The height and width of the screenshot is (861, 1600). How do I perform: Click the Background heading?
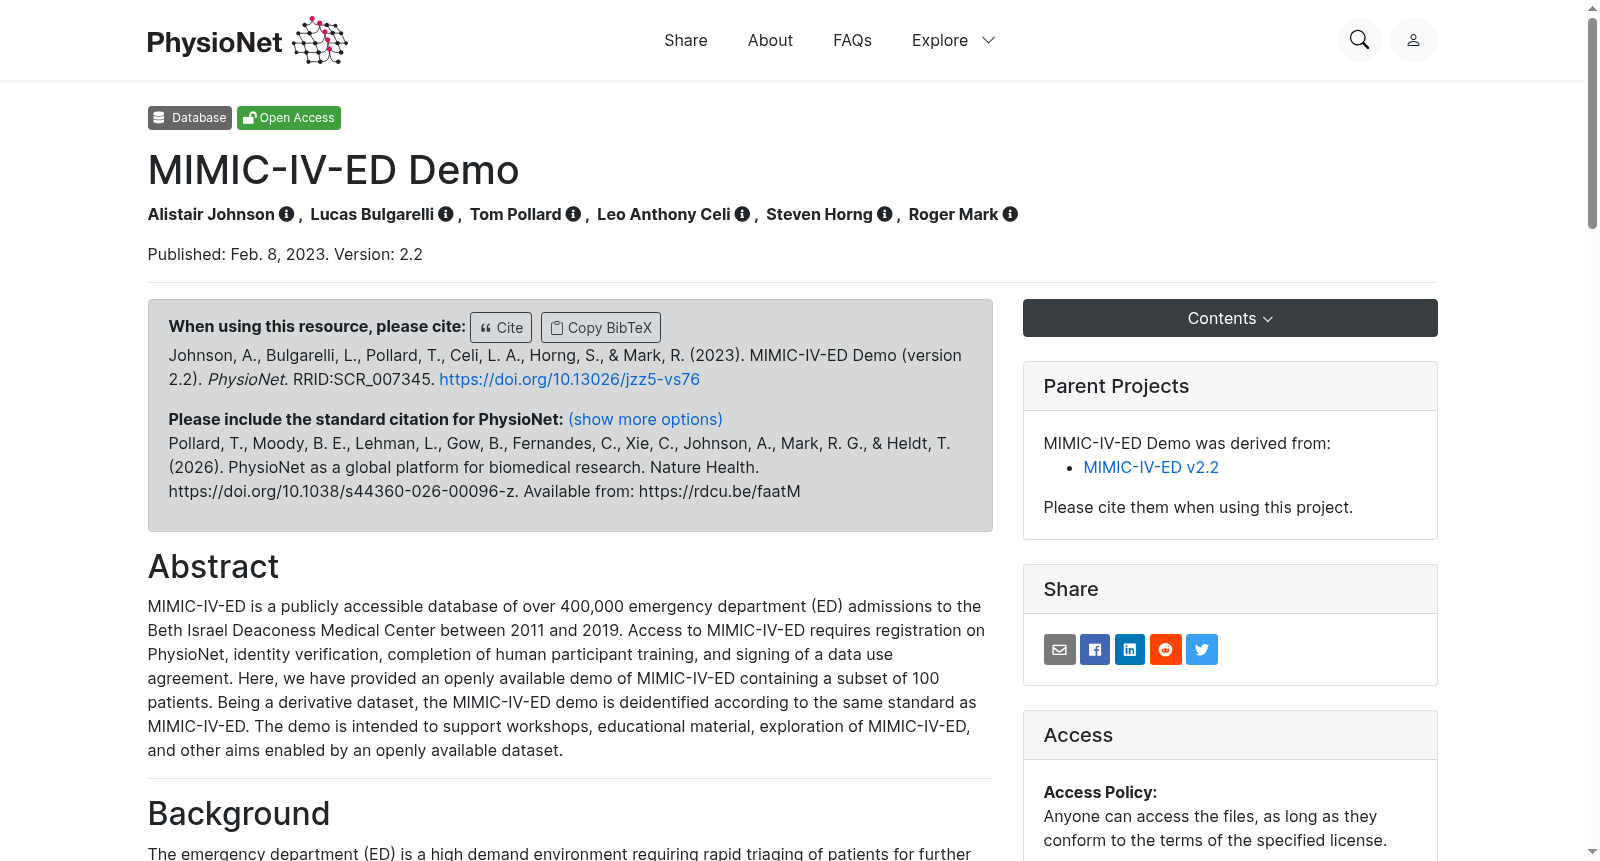239,813
